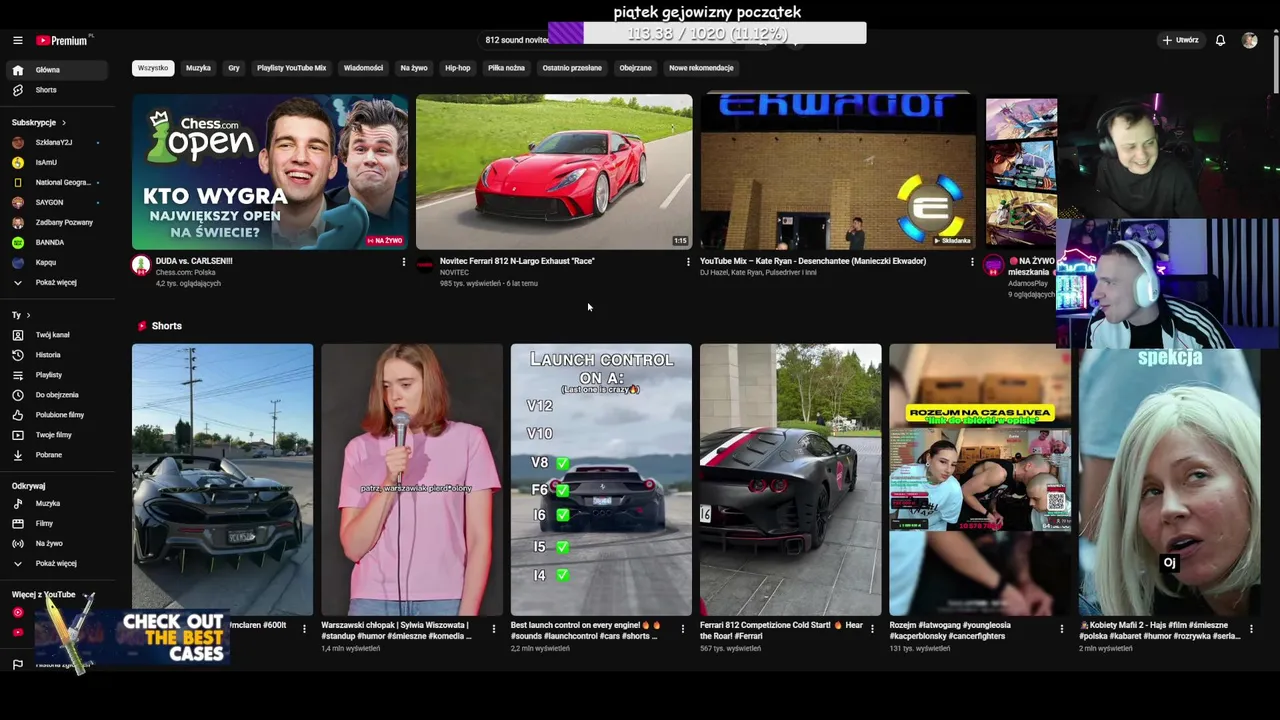The width and height of the screenshot is (1280, 720).
Task: Click the Chess.com: Polska channel name
Action: [x=186, y=272]
